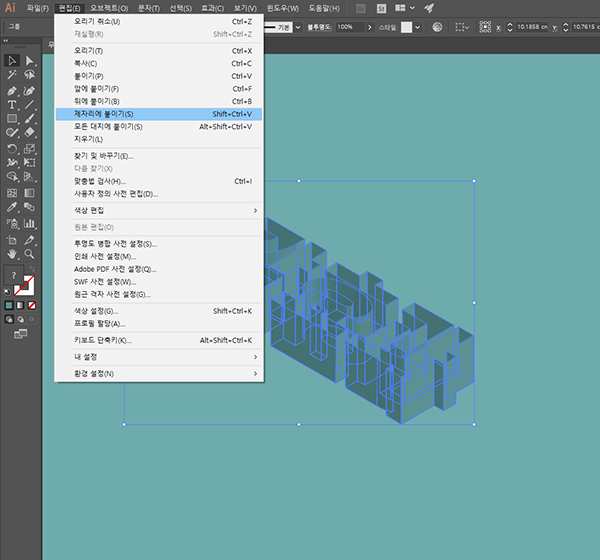600x560 pixels.
Task: Choose 제자리에 붙이기(S) menu item
Action: (159, 114)
